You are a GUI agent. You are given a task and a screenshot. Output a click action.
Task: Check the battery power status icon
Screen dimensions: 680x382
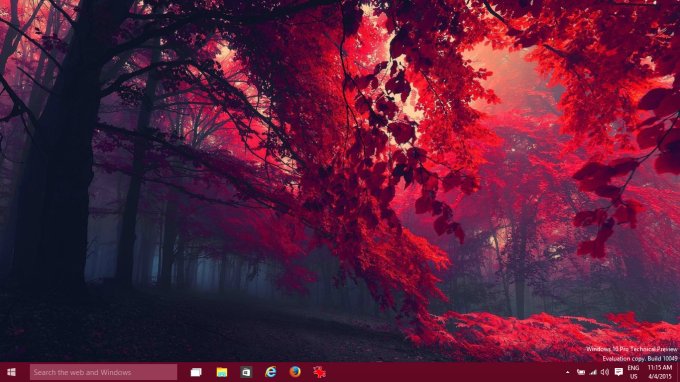coord(581,372)
